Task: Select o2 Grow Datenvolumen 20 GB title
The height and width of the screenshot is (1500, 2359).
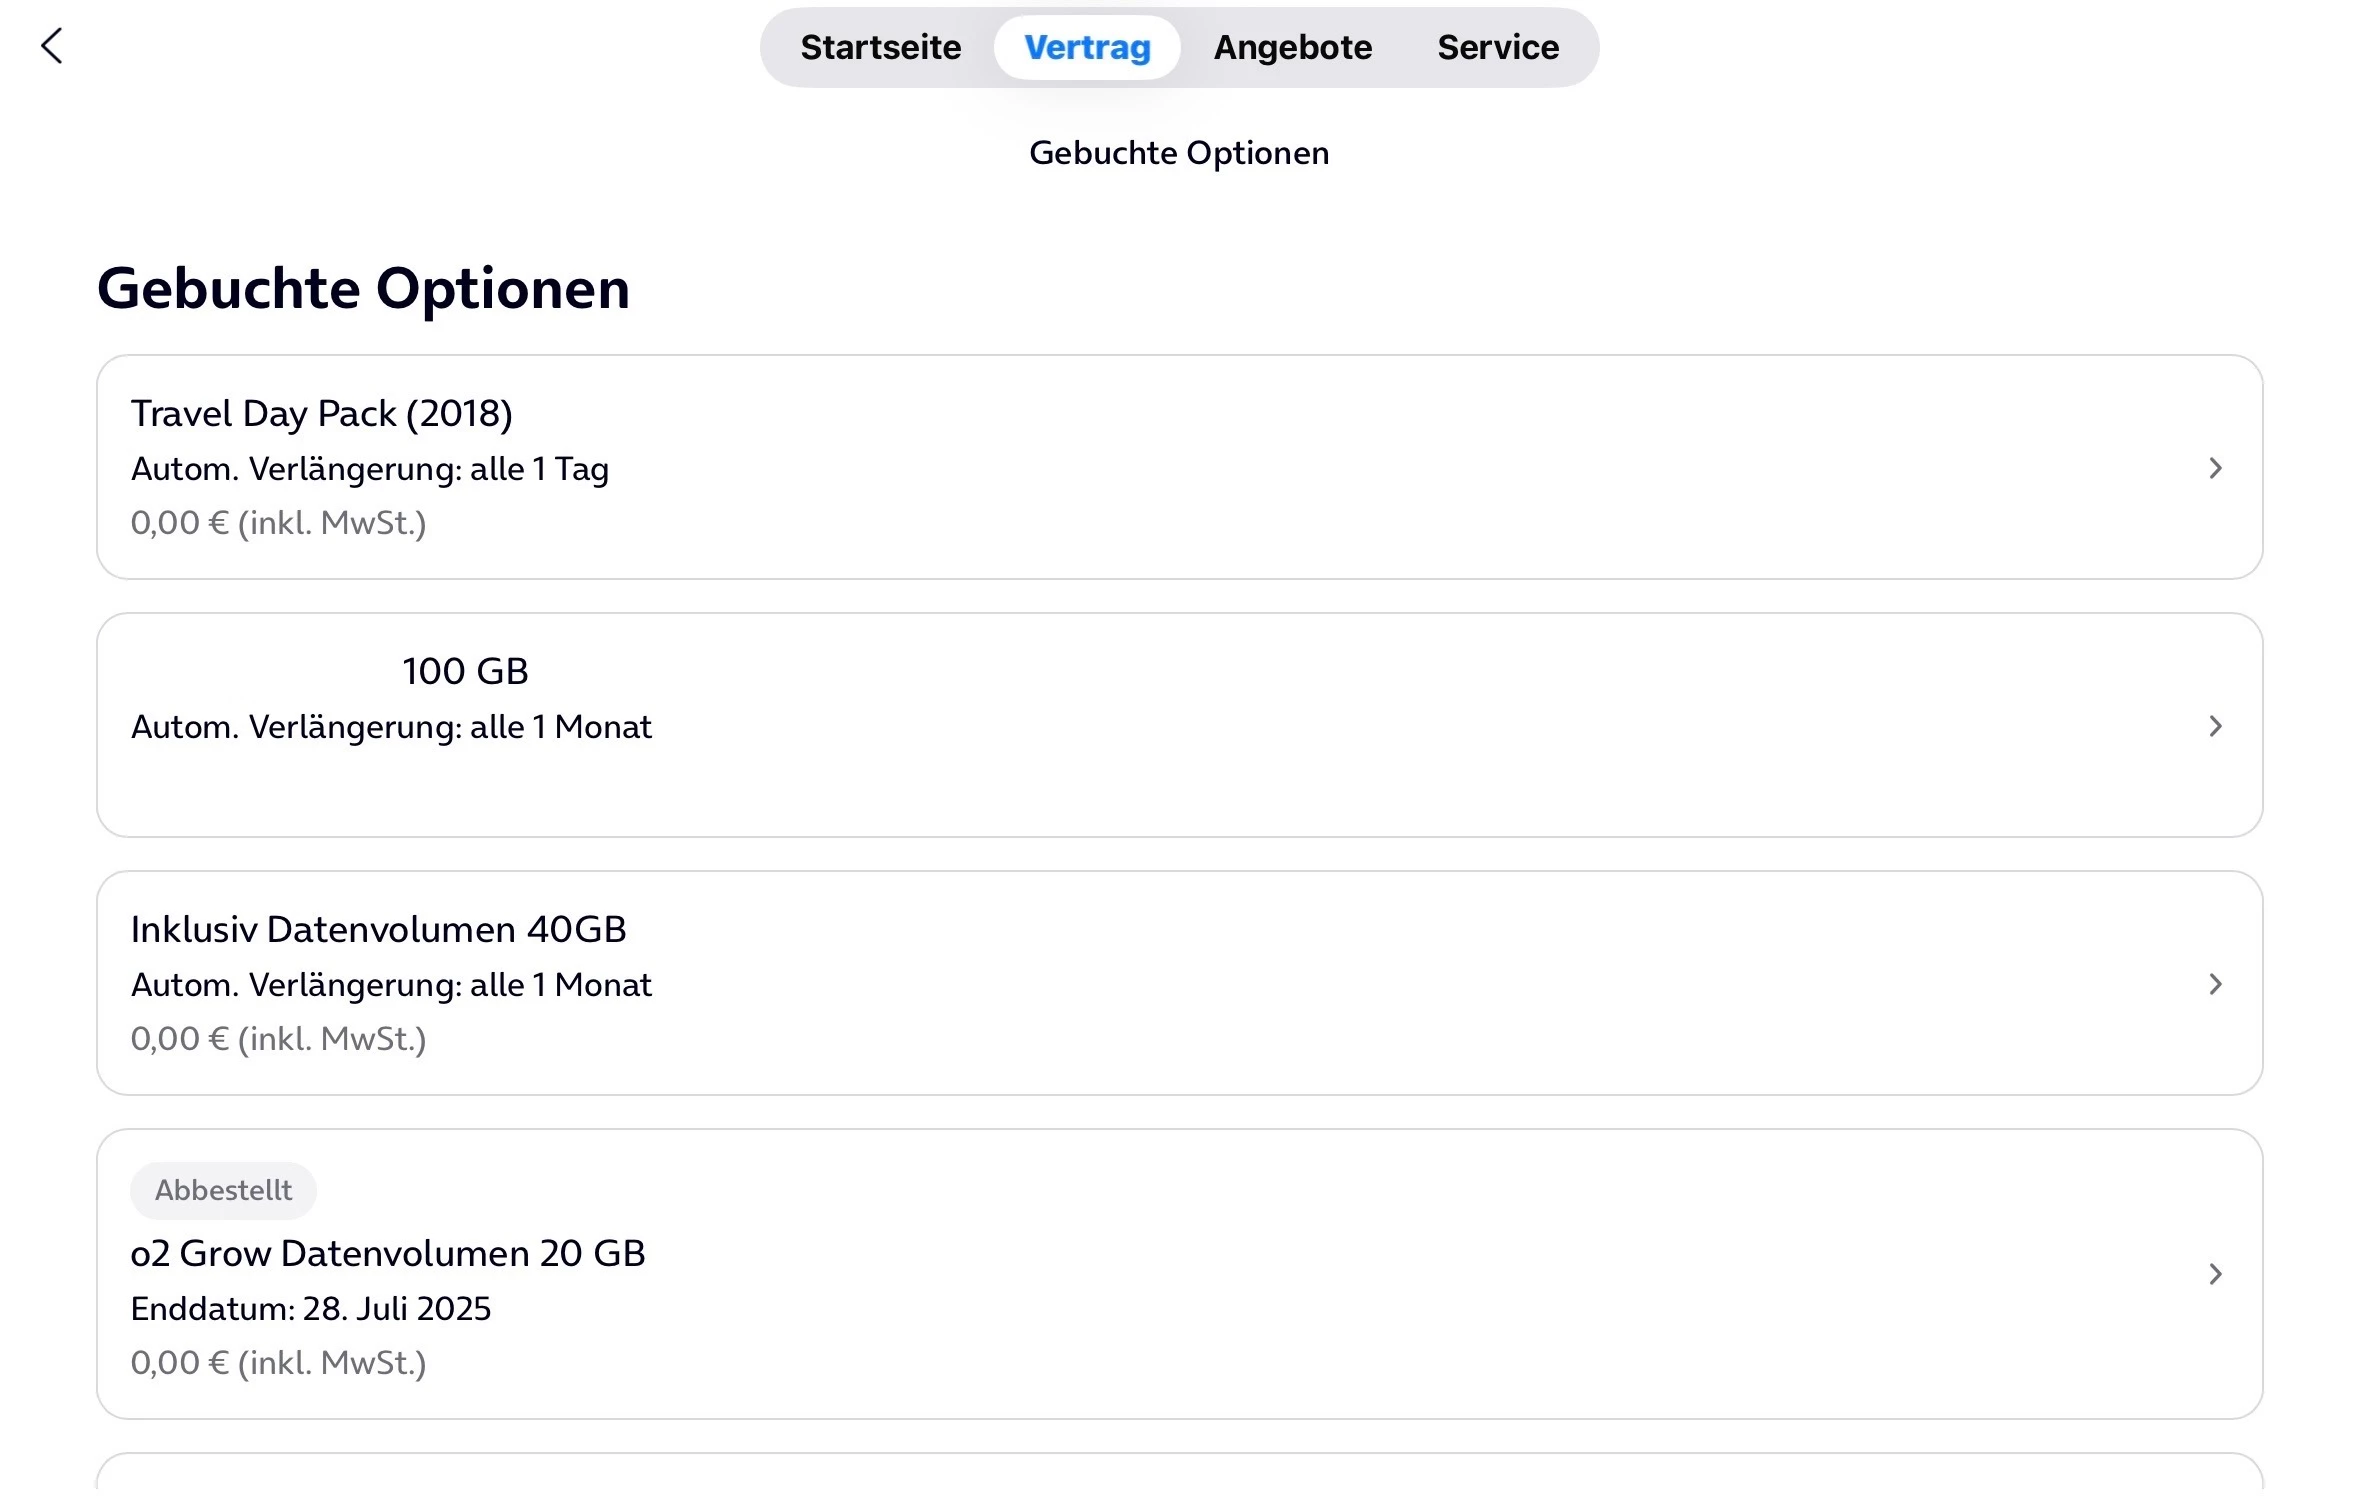Action: tap(388, 1253)
